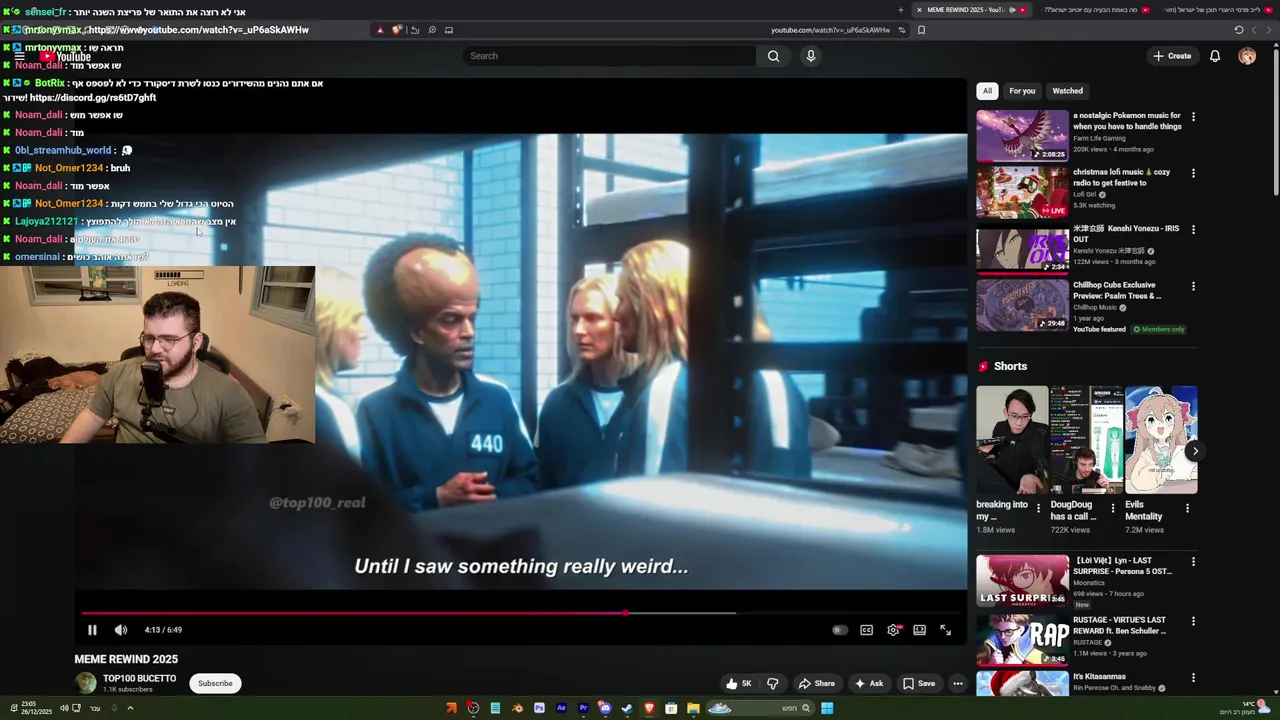Screen dimensions: 1280x720
Task: Click the Ask button below video
Action: (868, 684)
